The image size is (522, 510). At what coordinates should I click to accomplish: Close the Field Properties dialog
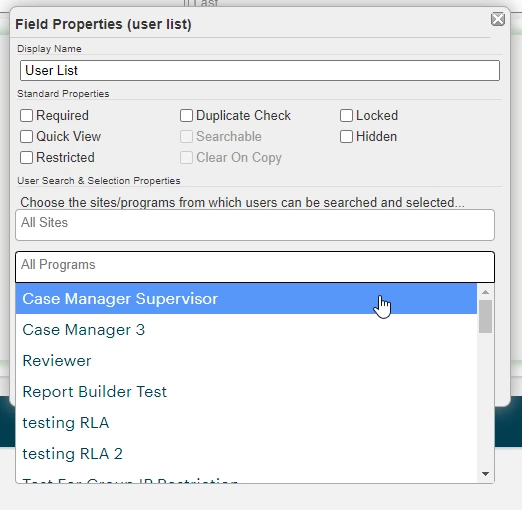[x=498, y=19]
